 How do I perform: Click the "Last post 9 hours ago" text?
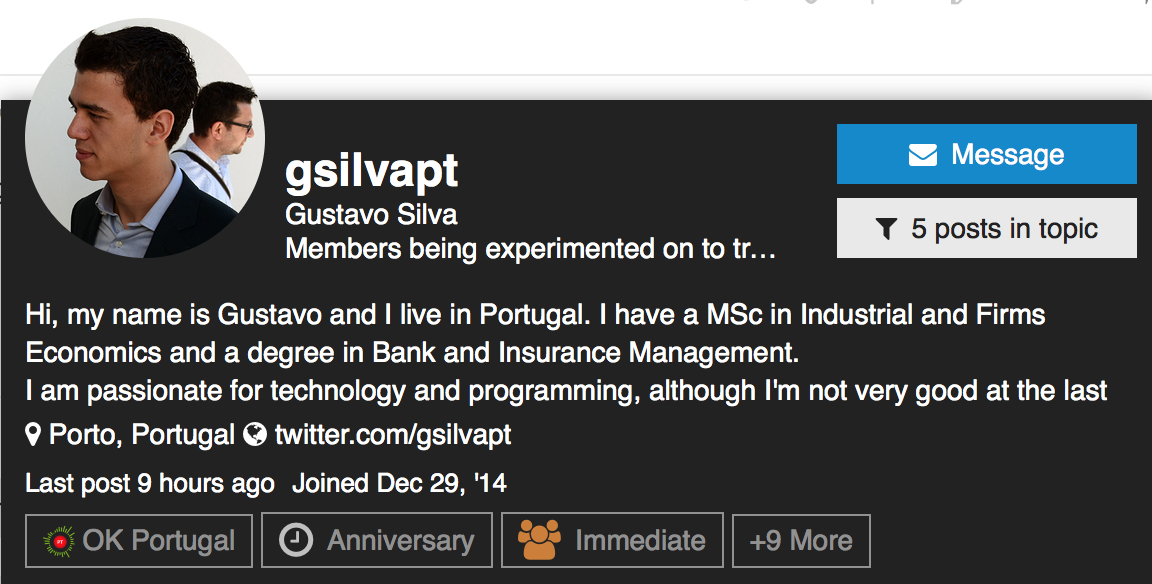point(150,484)
